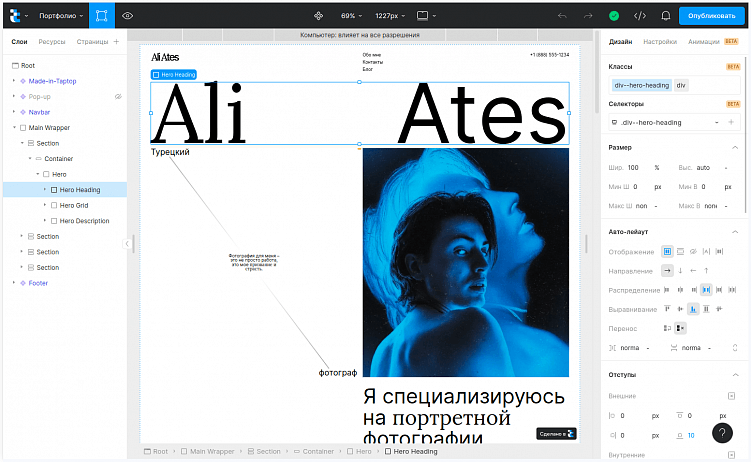
Task: Select align to bottom icon
Action: (693, 309)
